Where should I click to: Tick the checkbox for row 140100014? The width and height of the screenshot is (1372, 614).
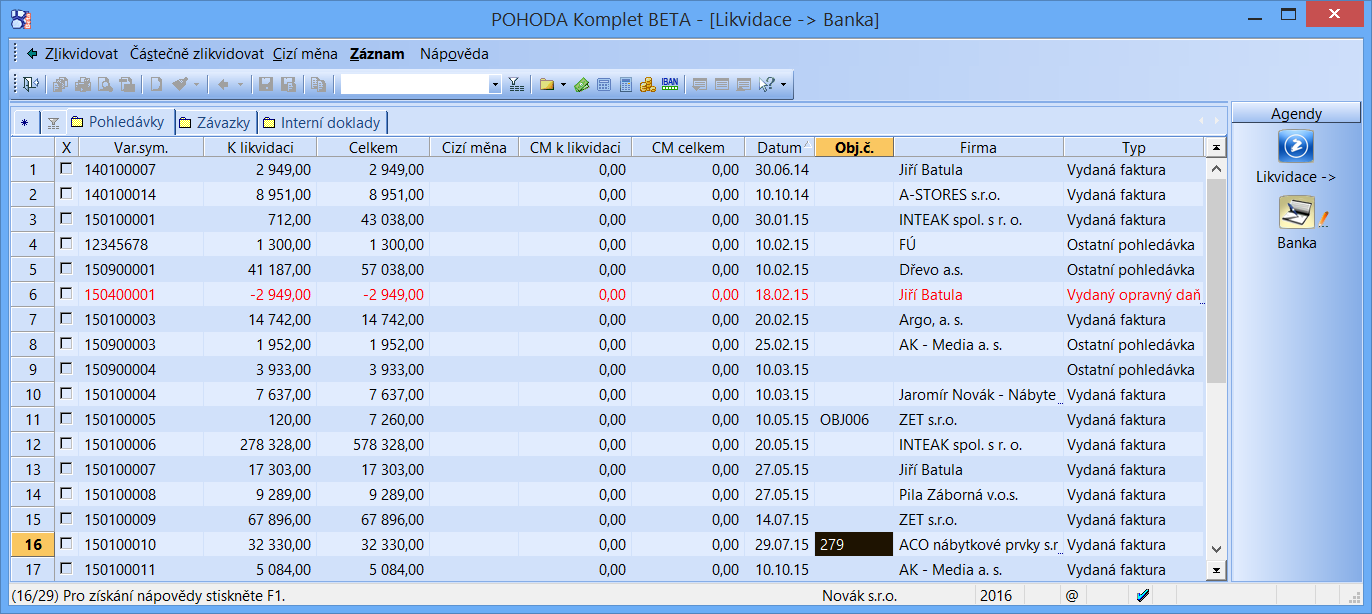(x=66, y=195)
